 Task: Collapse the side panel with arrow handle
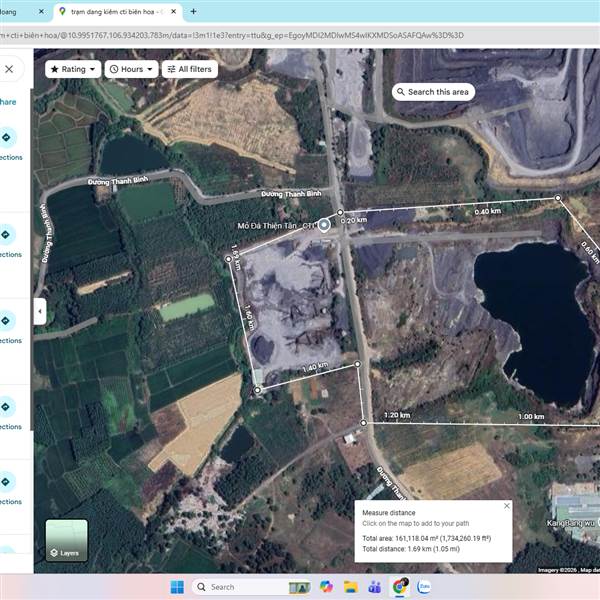coord(40,311)
